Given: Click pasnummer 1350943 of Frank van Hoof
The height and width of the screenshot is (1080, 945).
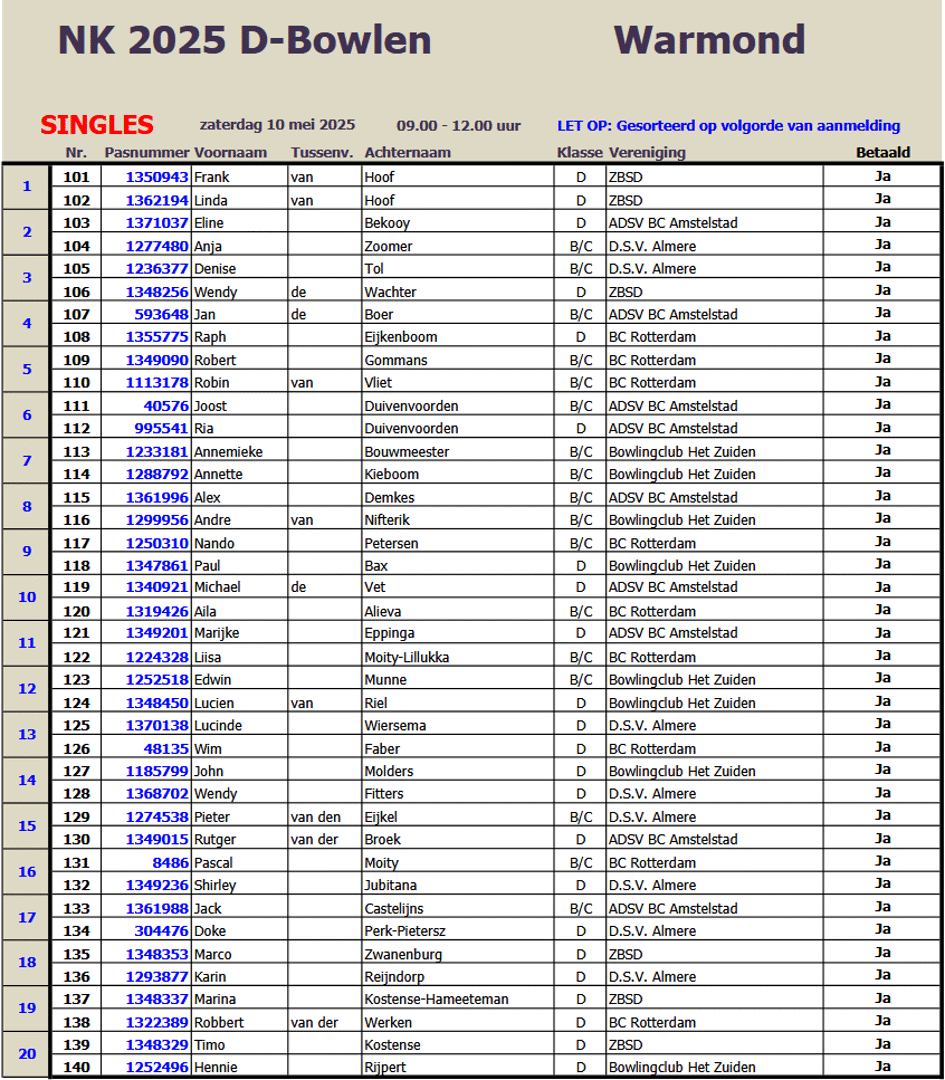Looking at the screenshot, I should (x=157, y=177).
